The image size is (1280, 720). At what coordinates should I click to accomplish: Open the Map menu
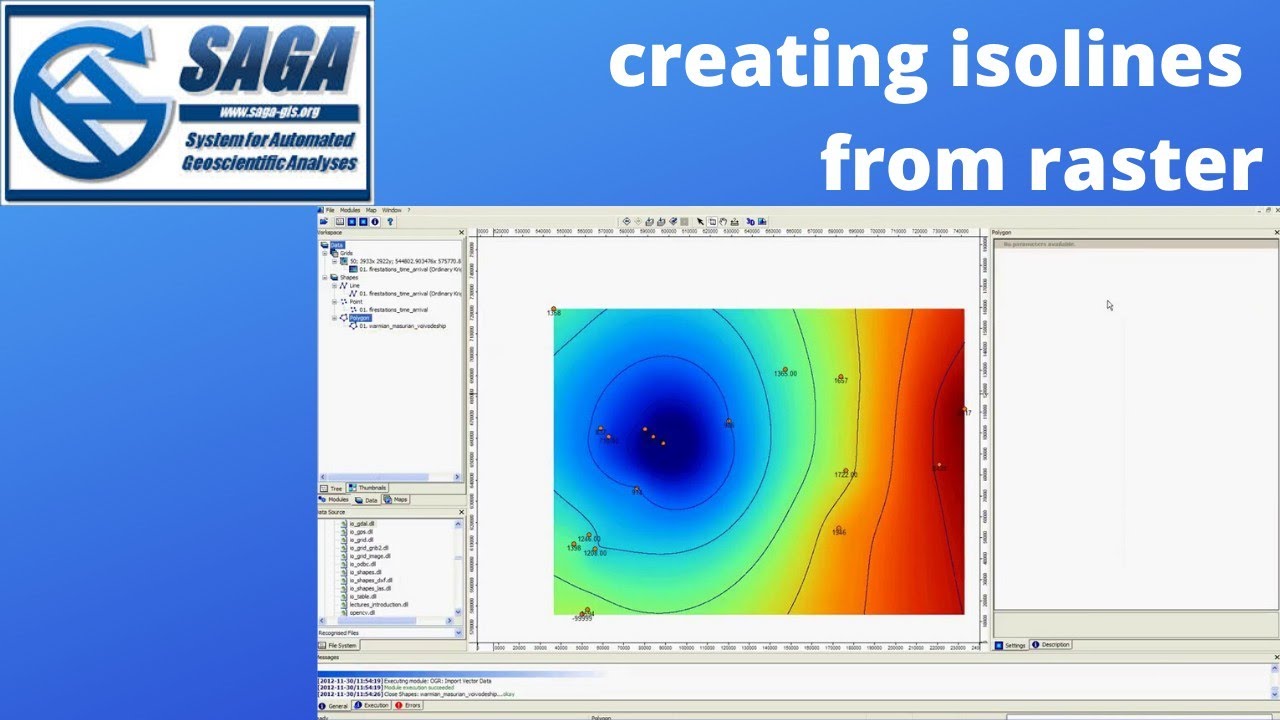coord(371,210)
